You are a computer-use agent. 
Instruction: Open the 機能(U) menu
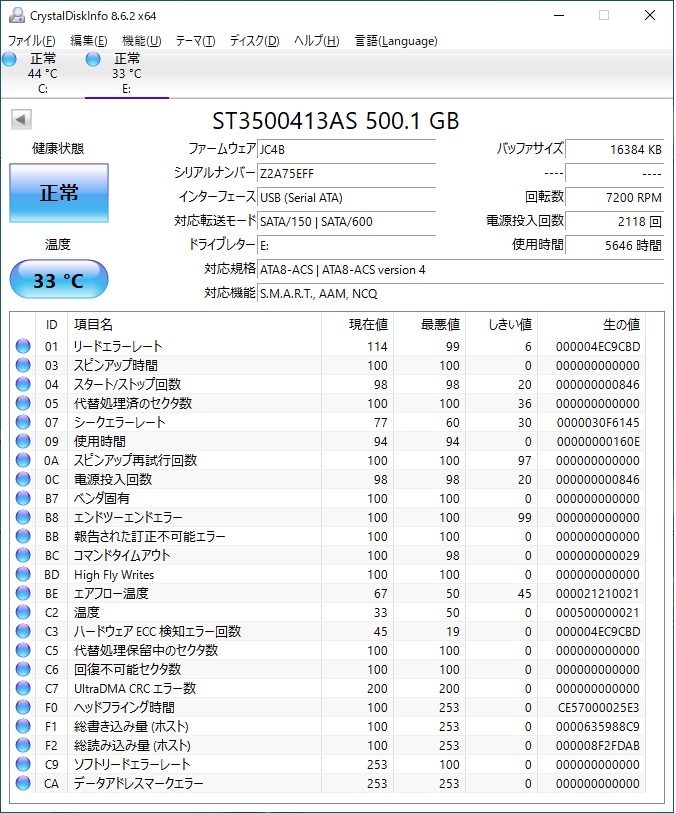(x=142, y=40)
